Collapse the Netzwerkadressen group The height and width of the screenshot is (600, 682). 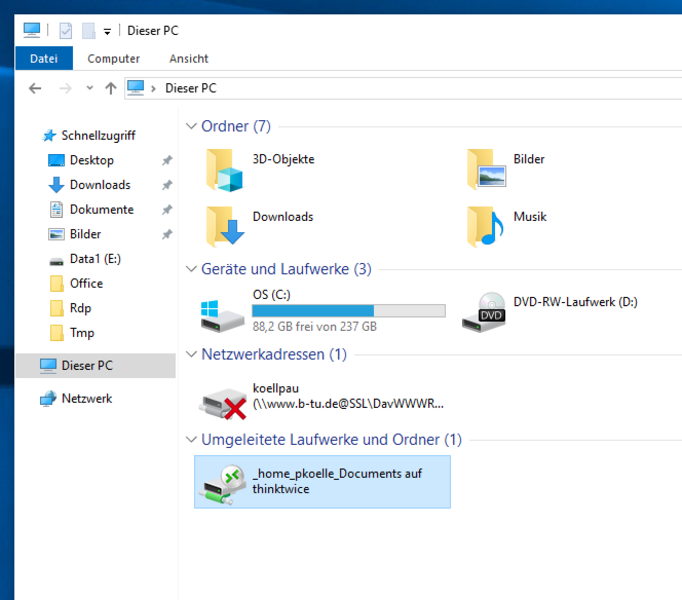pyautogui.click(x=191, y=355)
